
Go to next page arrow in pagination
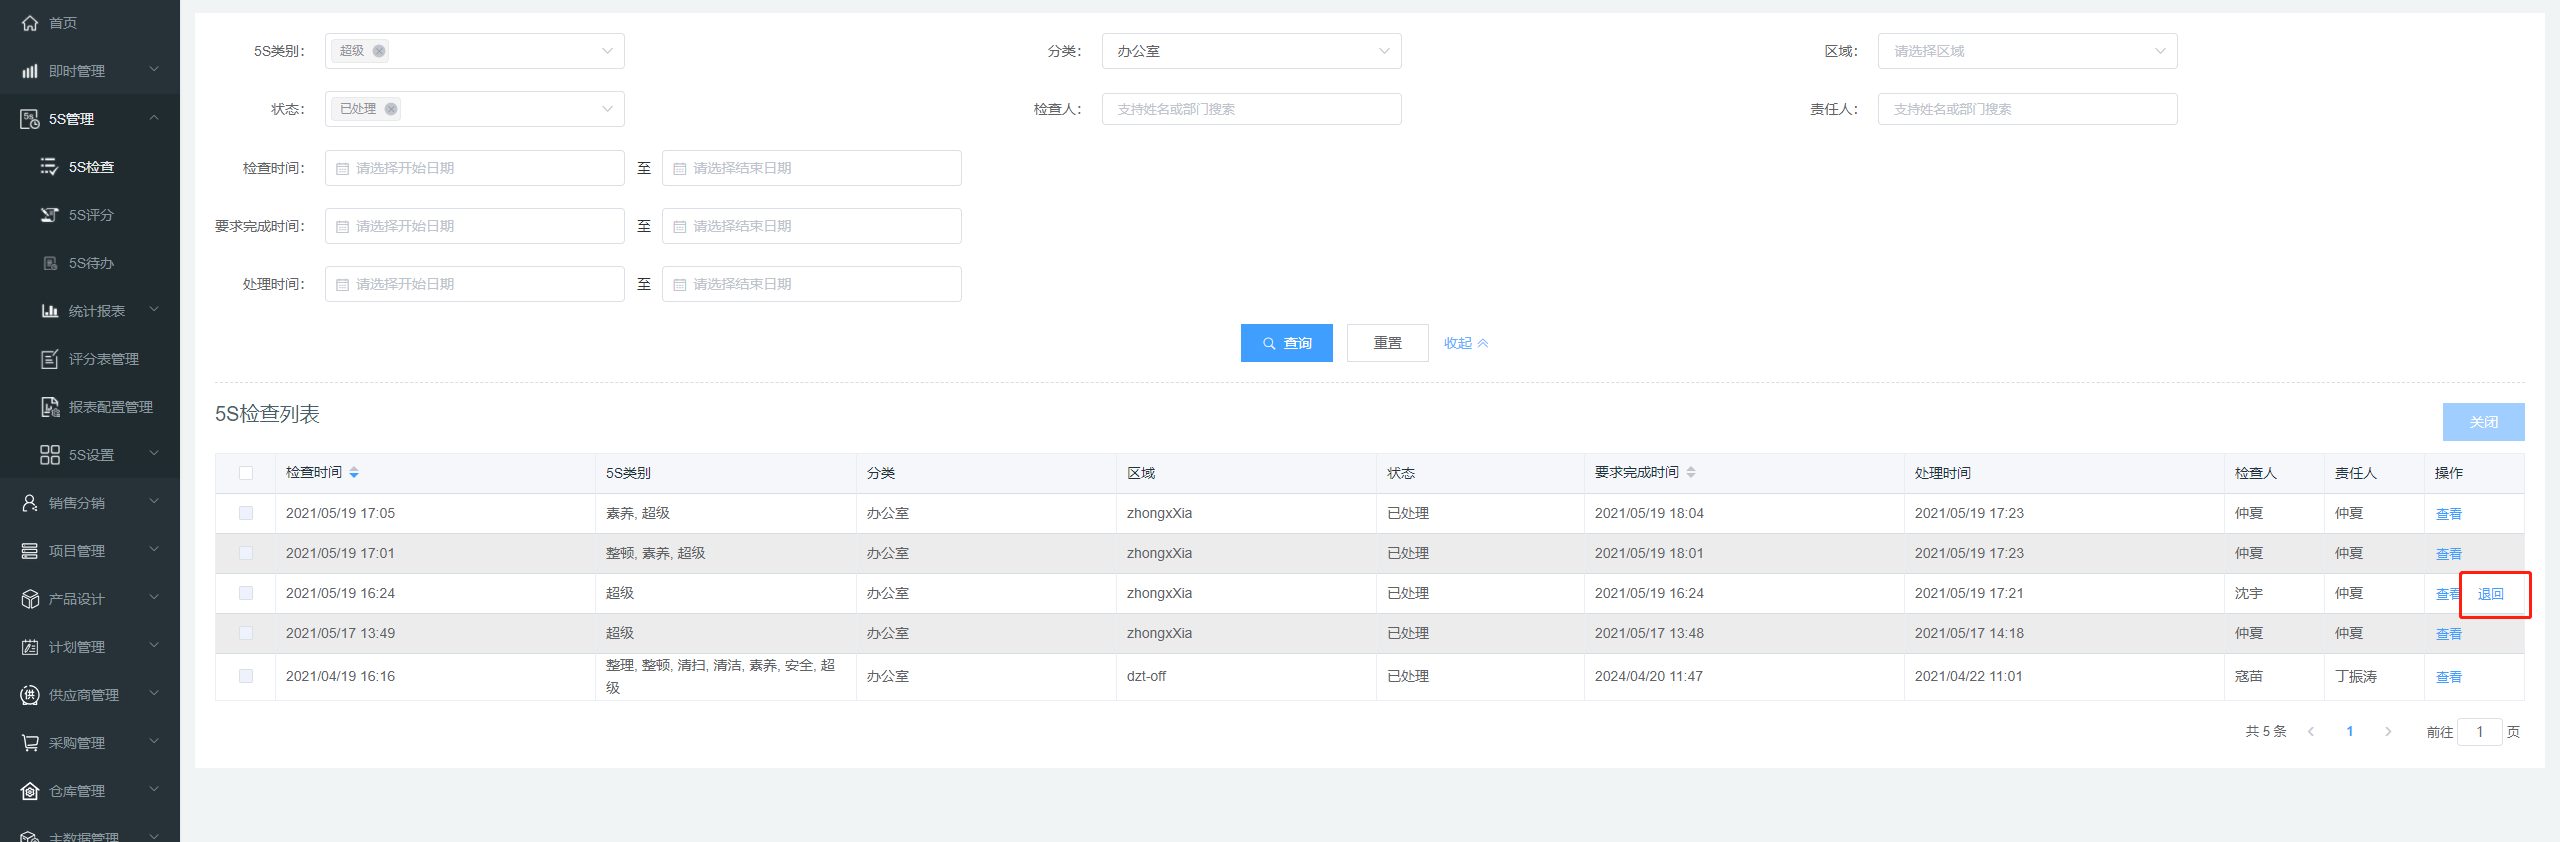pyautogui.click(x=2388, y=732)
